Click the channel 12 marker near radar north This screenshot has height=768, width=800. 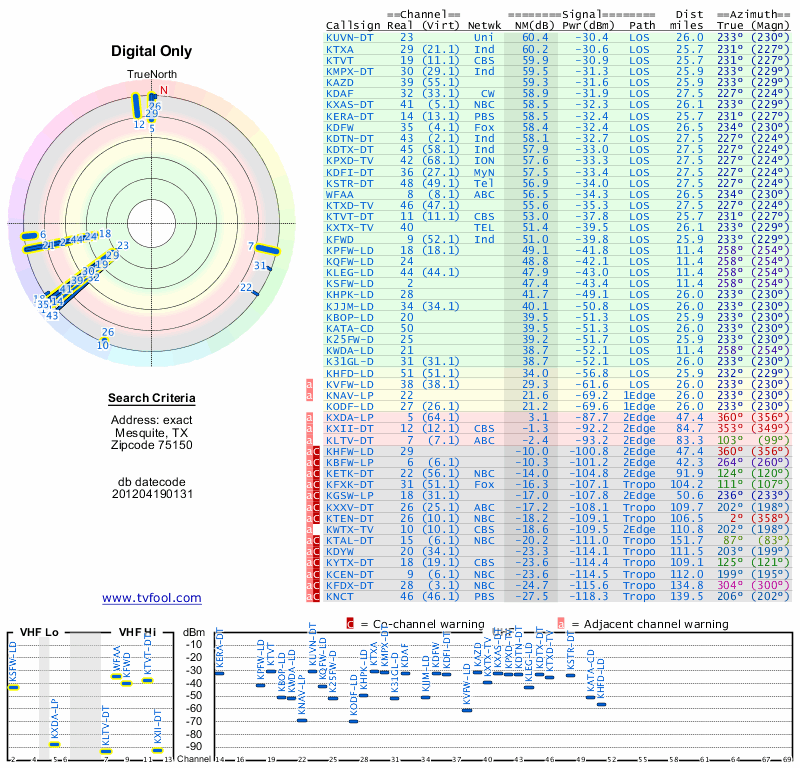136,106
